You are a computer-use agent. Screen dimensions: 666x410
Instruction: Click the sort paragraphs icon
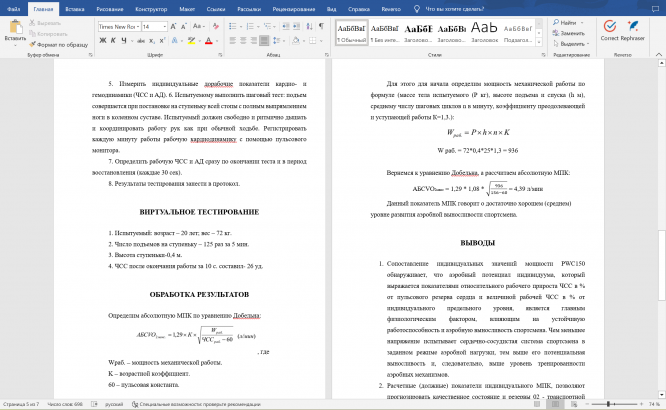(x=309, y=26)
